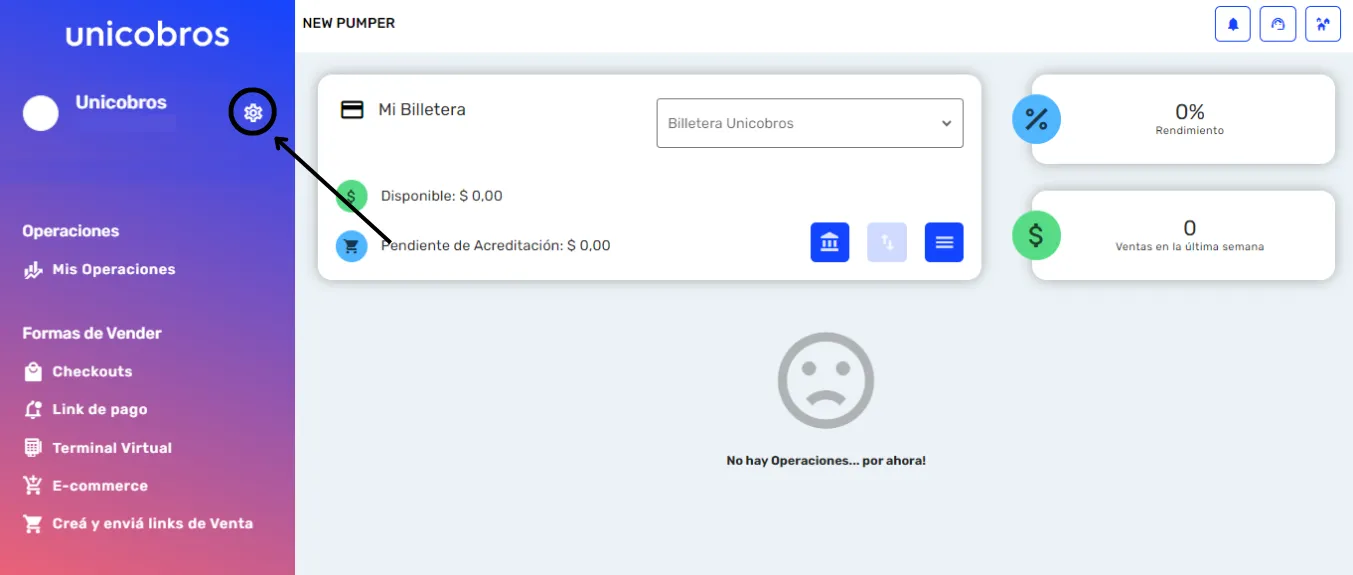Click the Disponible: $ 0,00 balance text
Viewport: 1353px width, 575px height.
[442, 196]
